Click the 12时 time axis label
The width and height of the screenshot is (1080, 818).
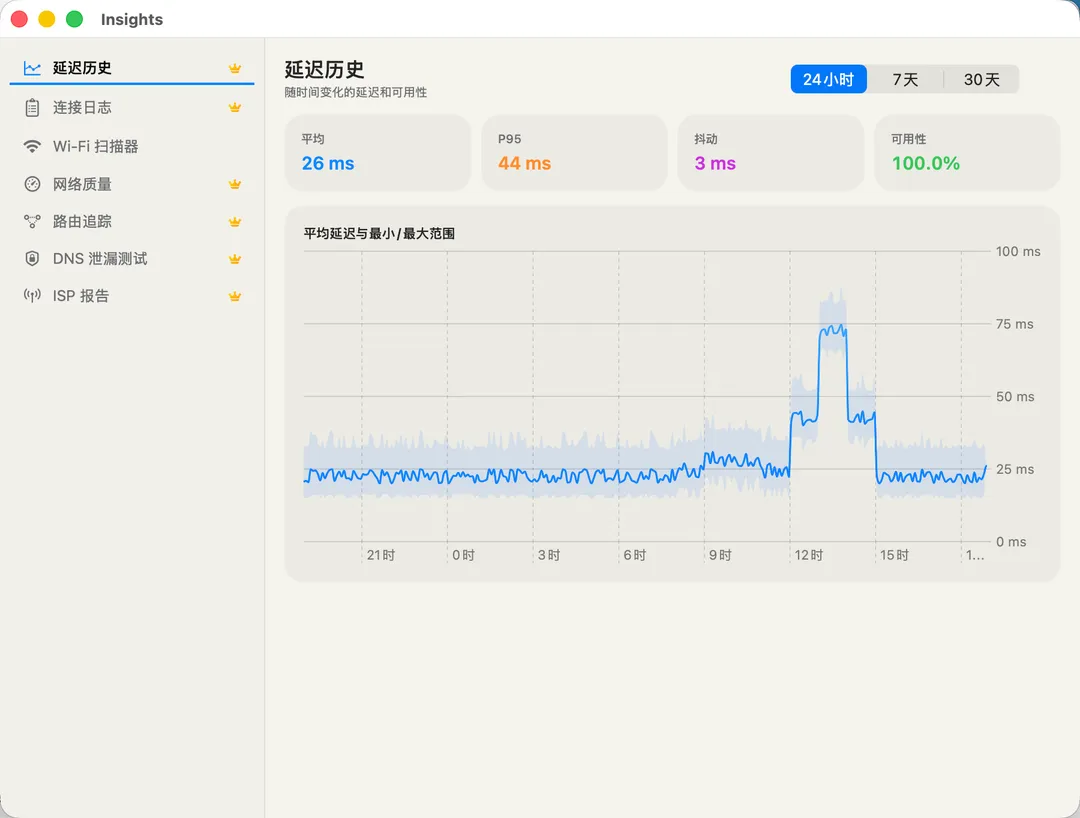tap(809, 555)
